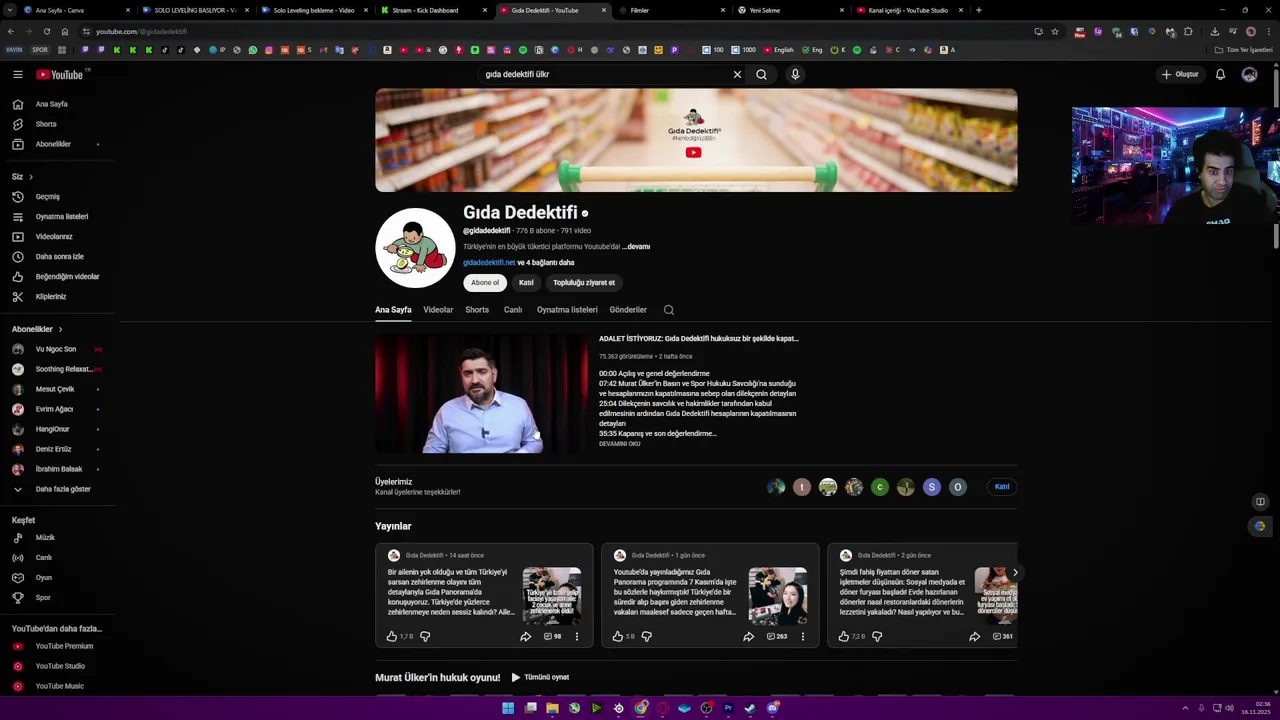
Task: Expand the Abonelikler section heading
Action: point(37,329)
